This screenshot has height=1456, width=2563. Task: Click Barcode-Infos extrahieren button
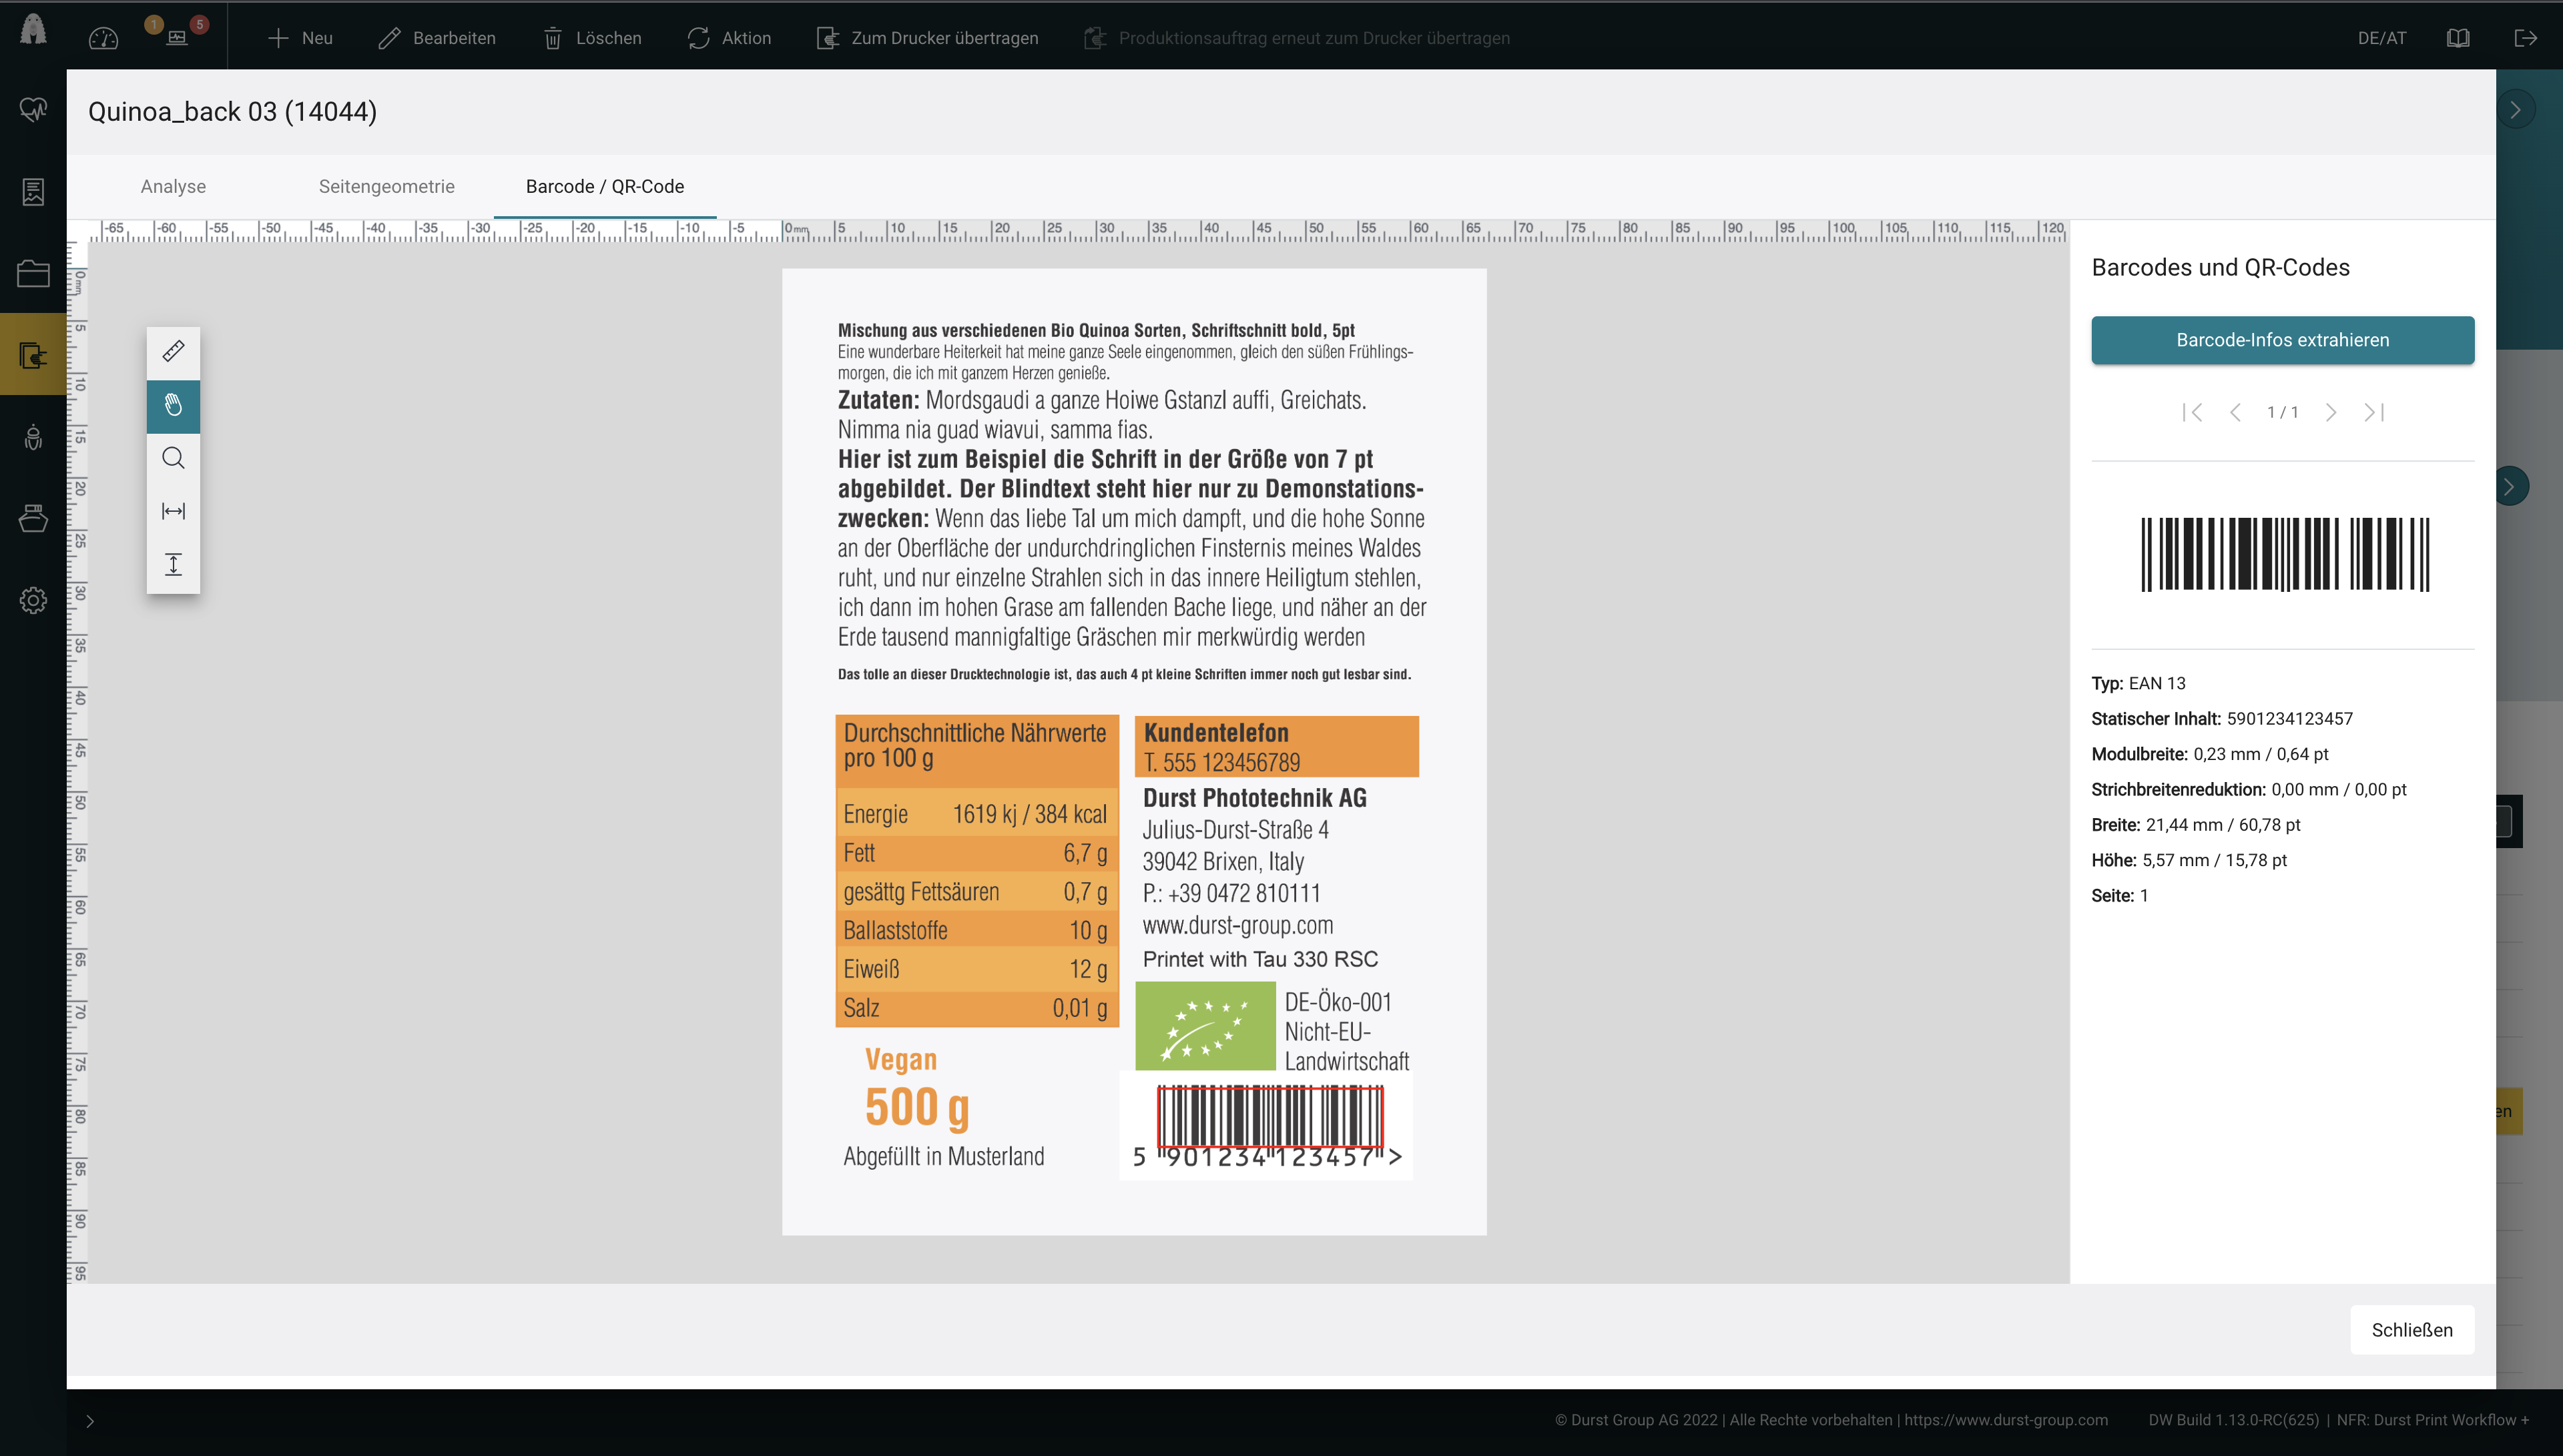pos(2282,340)
